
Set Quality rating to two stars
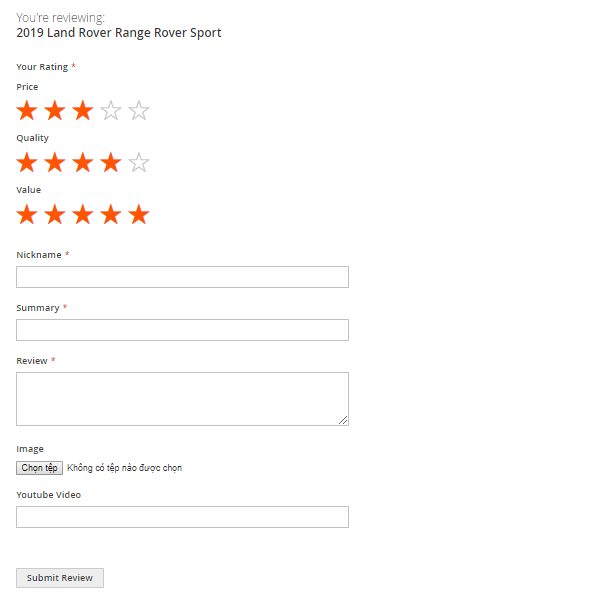(55, 162)
